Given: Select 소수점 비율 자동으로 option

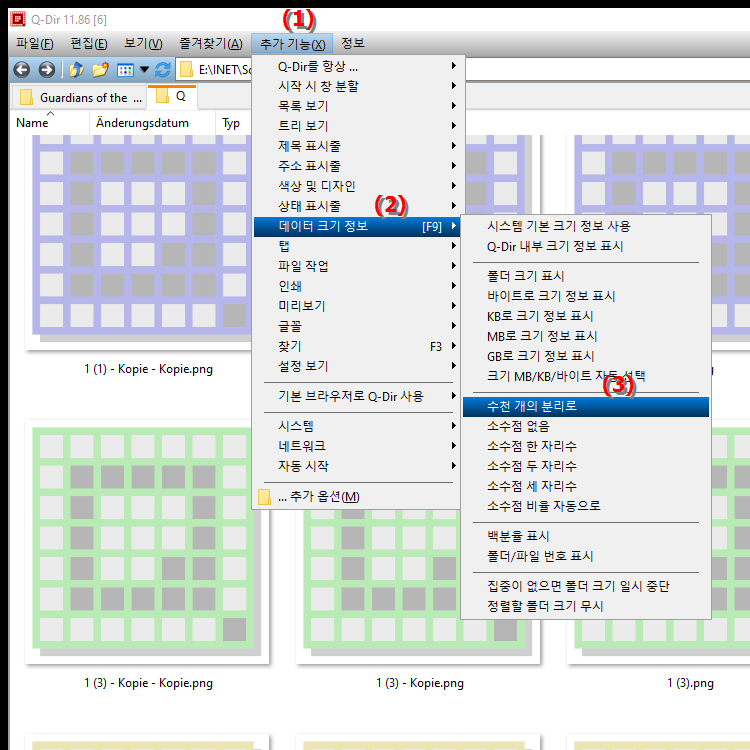Looking at the screenshot, I should tap(586, 506).
